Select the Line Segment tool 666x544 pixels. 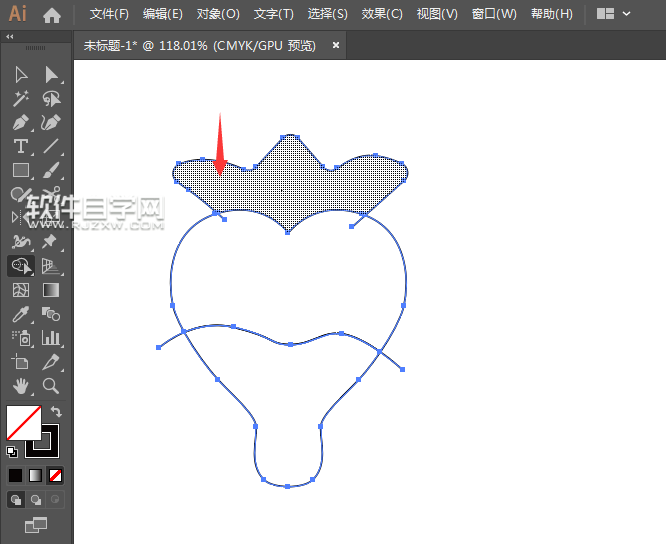coord(51,146)
